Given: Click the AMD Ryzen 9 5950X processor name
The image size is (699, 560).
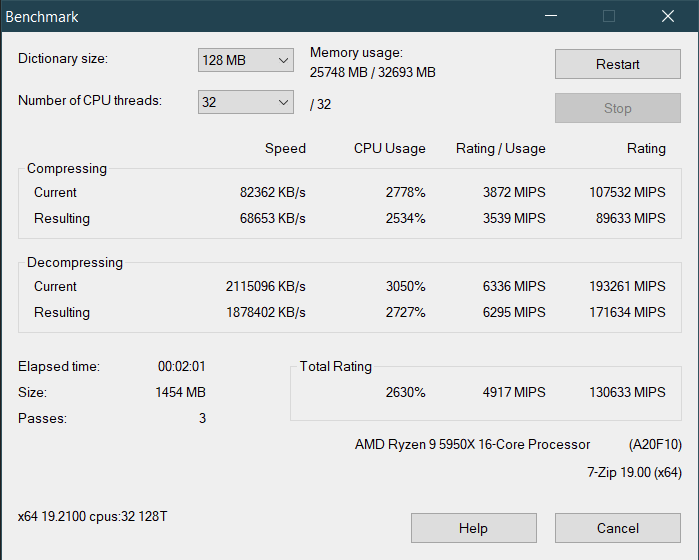Looking at the screenshot, I should point(472,444).
